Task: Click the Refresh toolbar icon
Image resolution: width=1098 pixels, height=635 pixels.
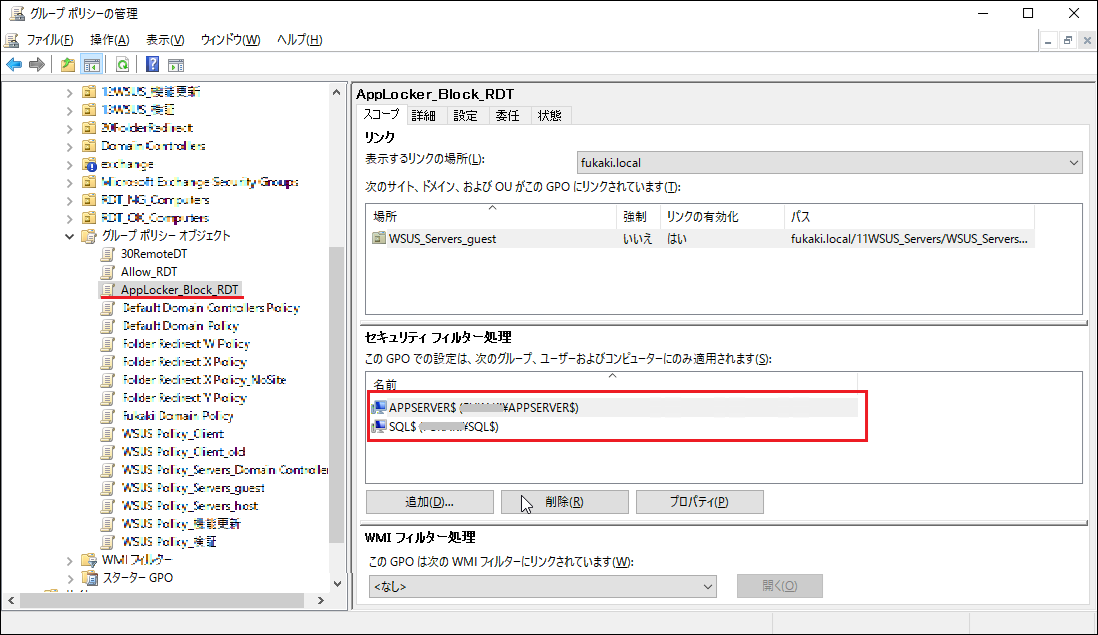Action: point(122,65)
